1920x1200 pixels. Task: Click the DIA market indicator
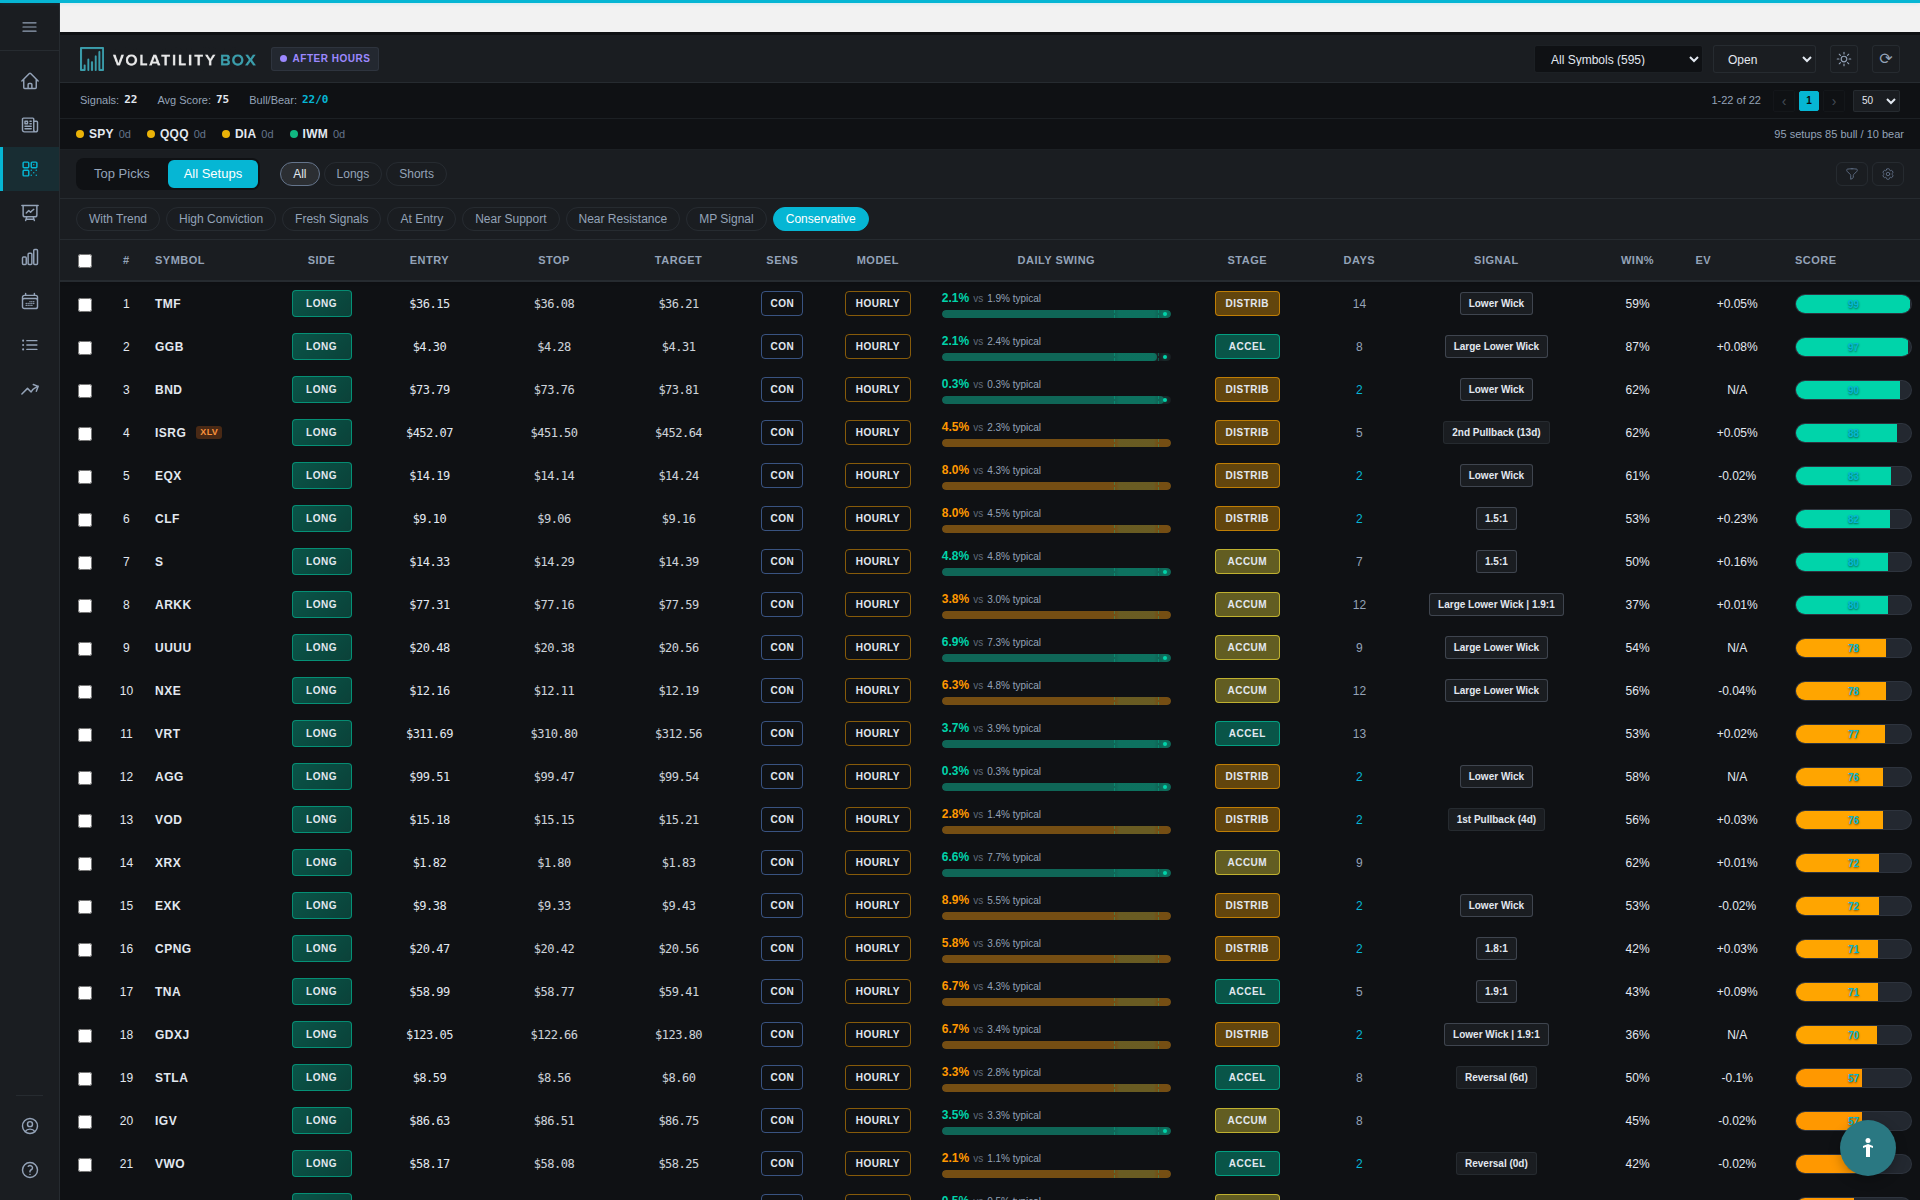tap(247, 134)
